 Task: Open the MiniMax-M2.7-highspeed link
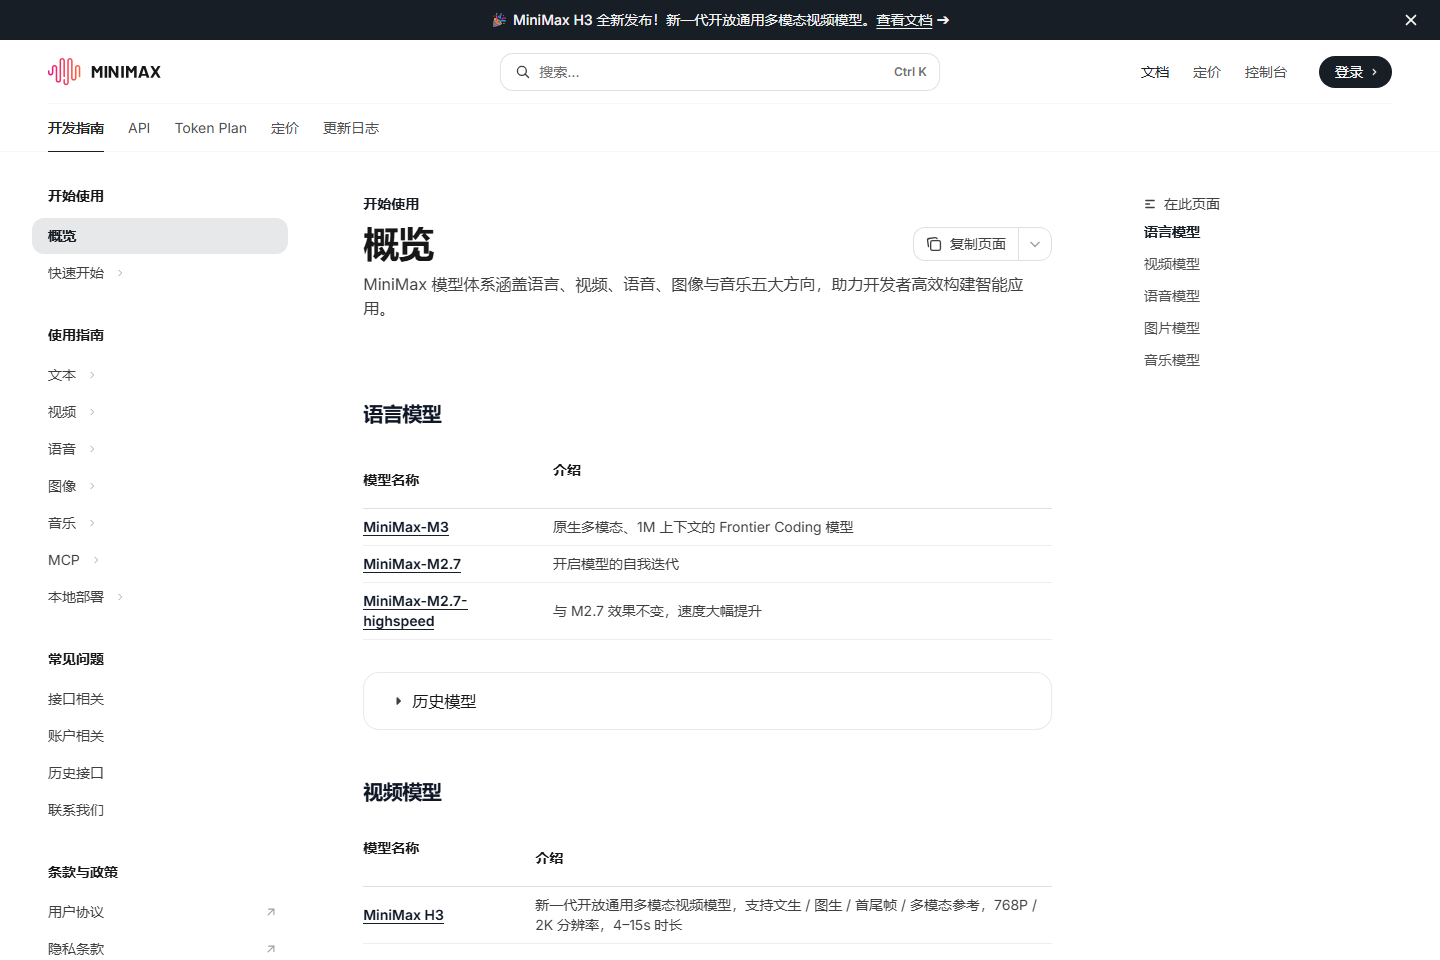[x=415, y=611]
